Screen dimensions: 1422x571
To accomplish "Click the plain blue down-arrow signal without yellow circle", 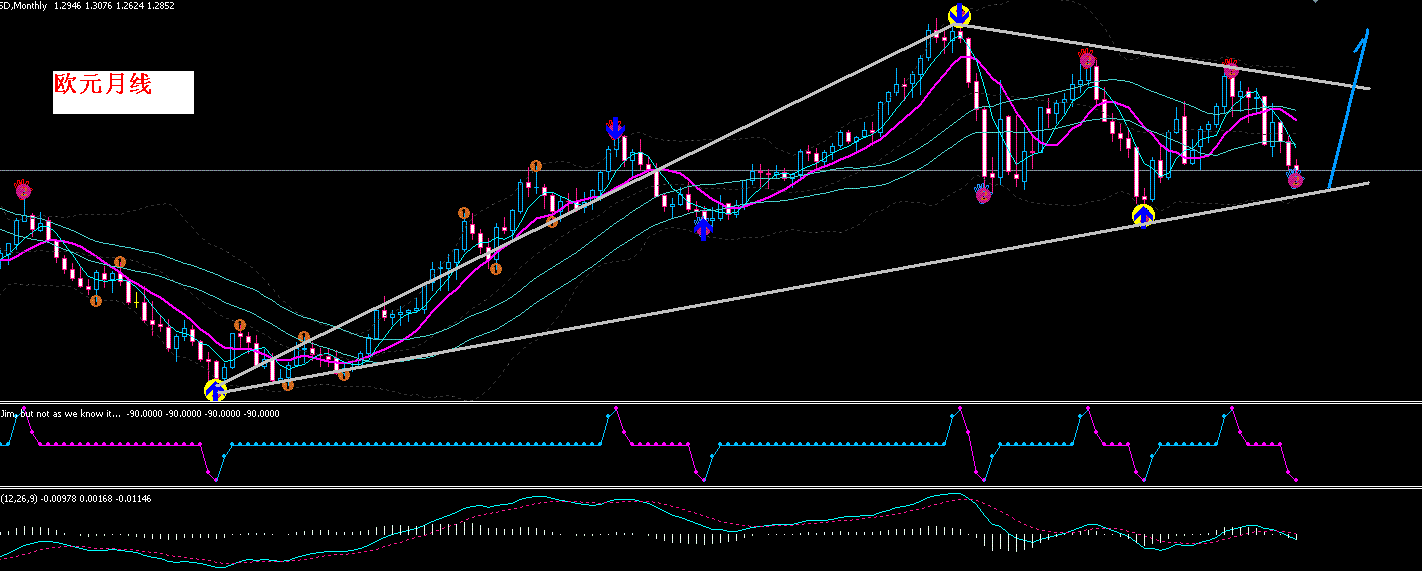I will 615,128.
